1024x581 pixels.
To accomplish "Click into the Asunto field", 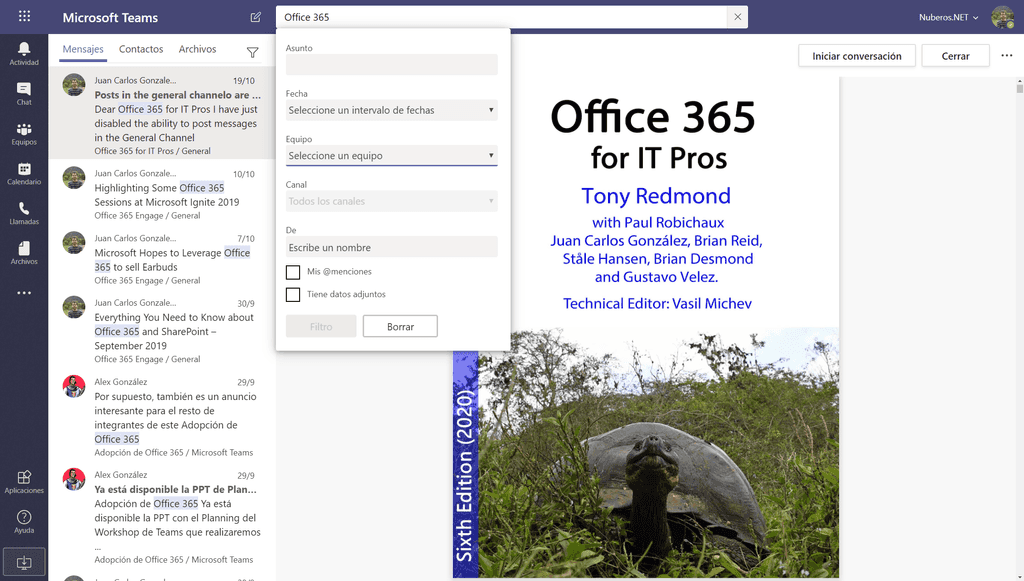I will coord(391,65).
